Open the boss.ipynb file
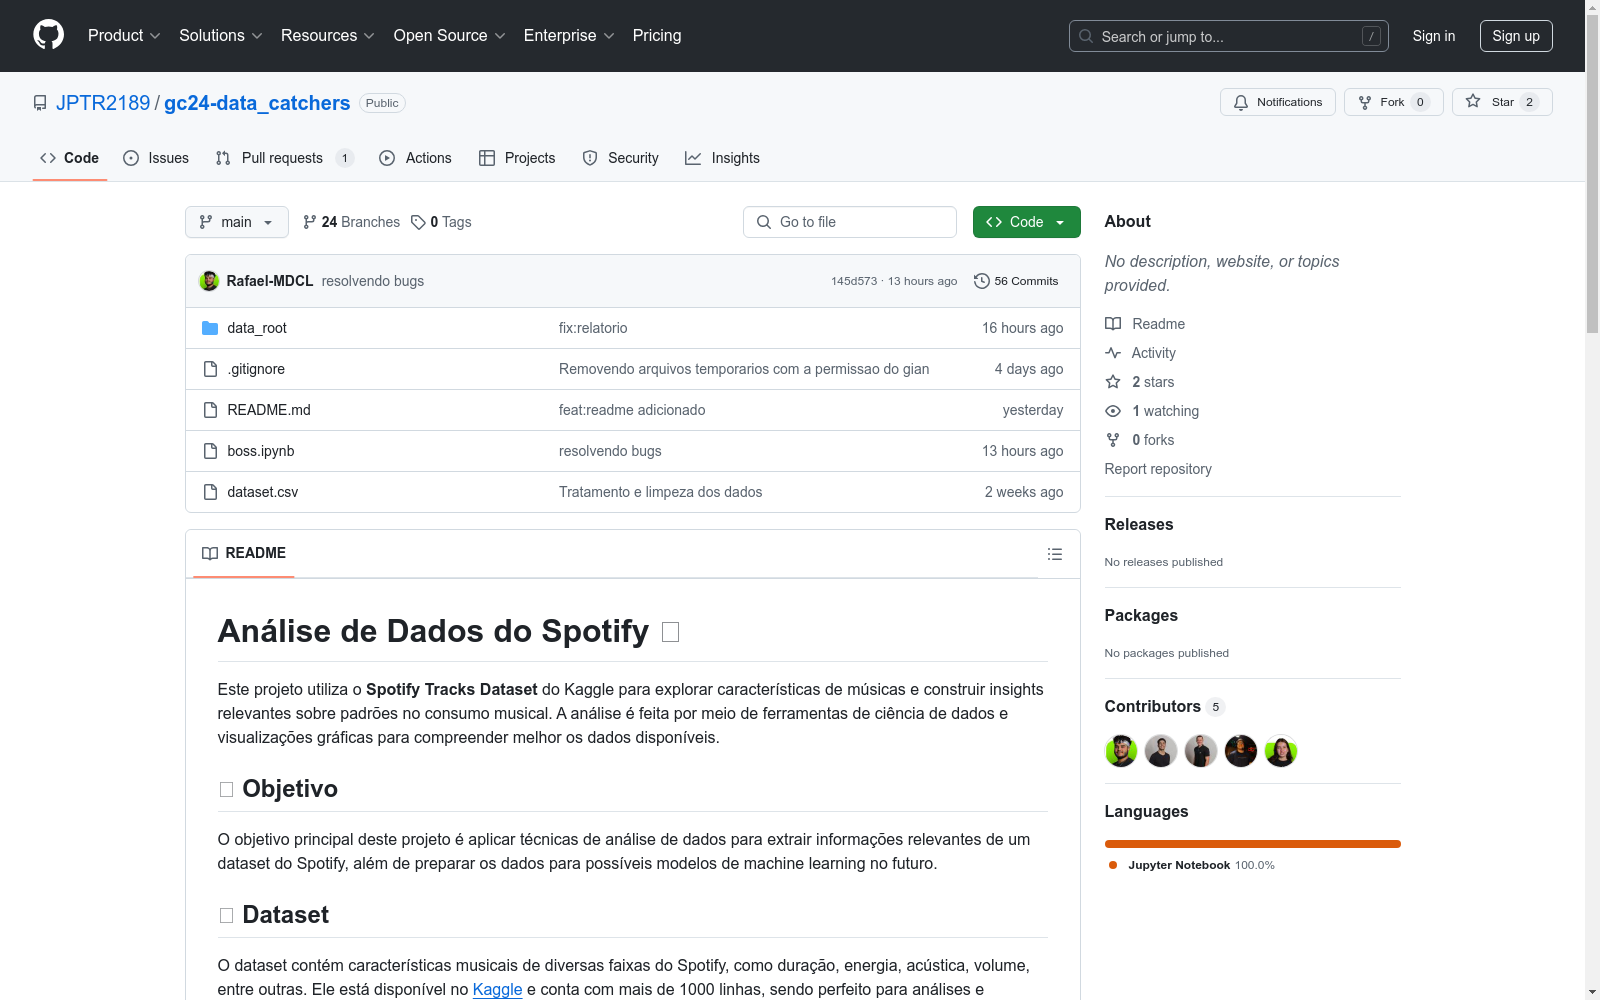Image resolution: width=1600 pixels, height=1000 pixels. tap(261, 451)
